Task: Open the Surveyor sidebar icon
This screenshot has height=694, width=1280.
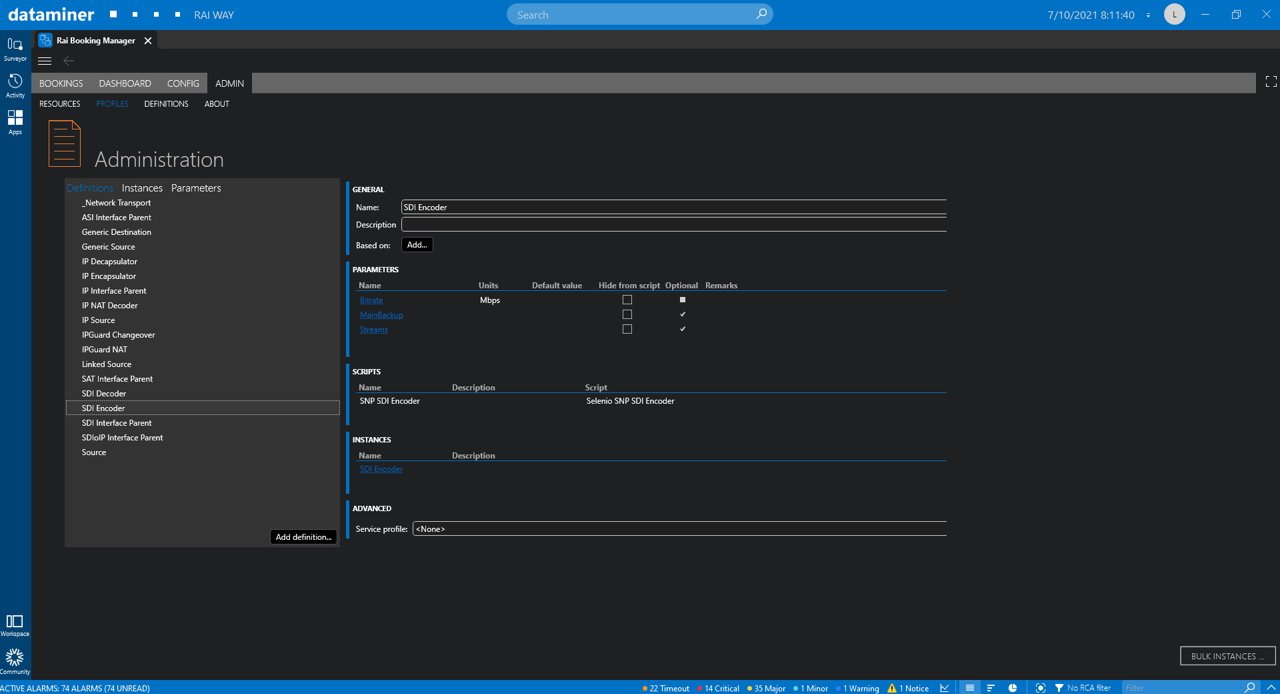Action: (x=15, y=49)
